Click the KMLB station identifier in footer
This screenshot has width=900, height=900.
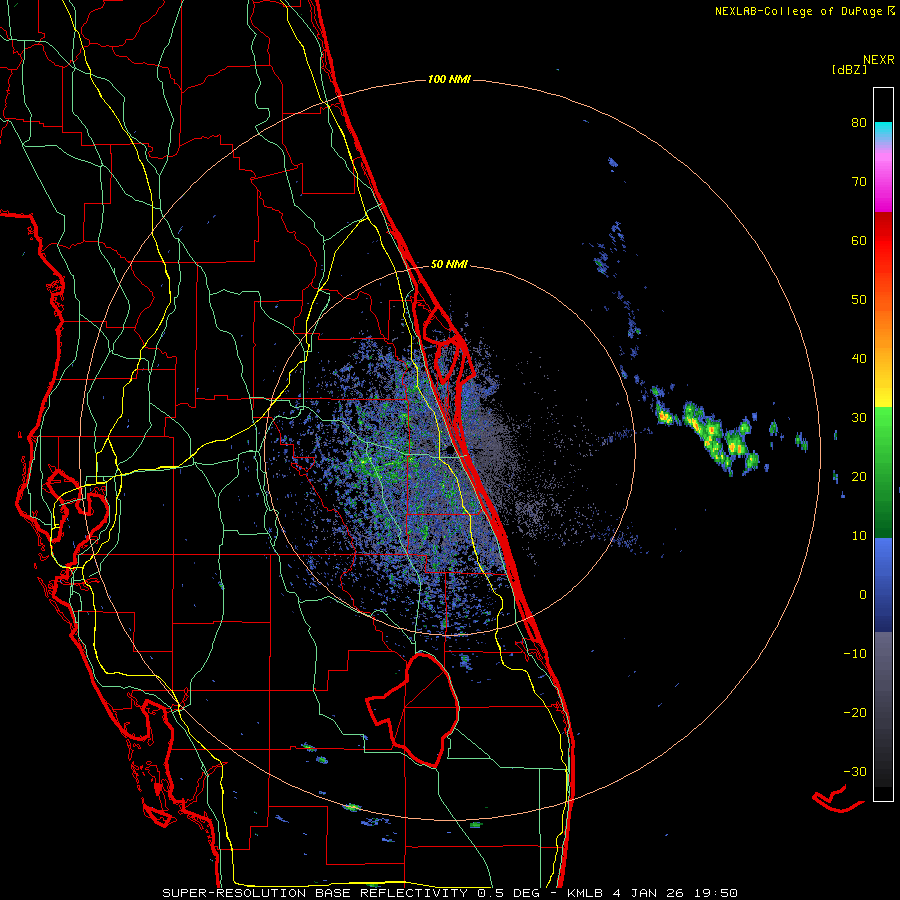coord(586,893)
